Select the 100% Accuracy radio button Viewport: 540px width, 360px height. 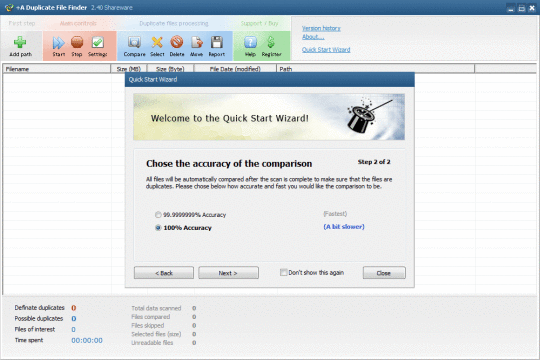pos(158,228)
